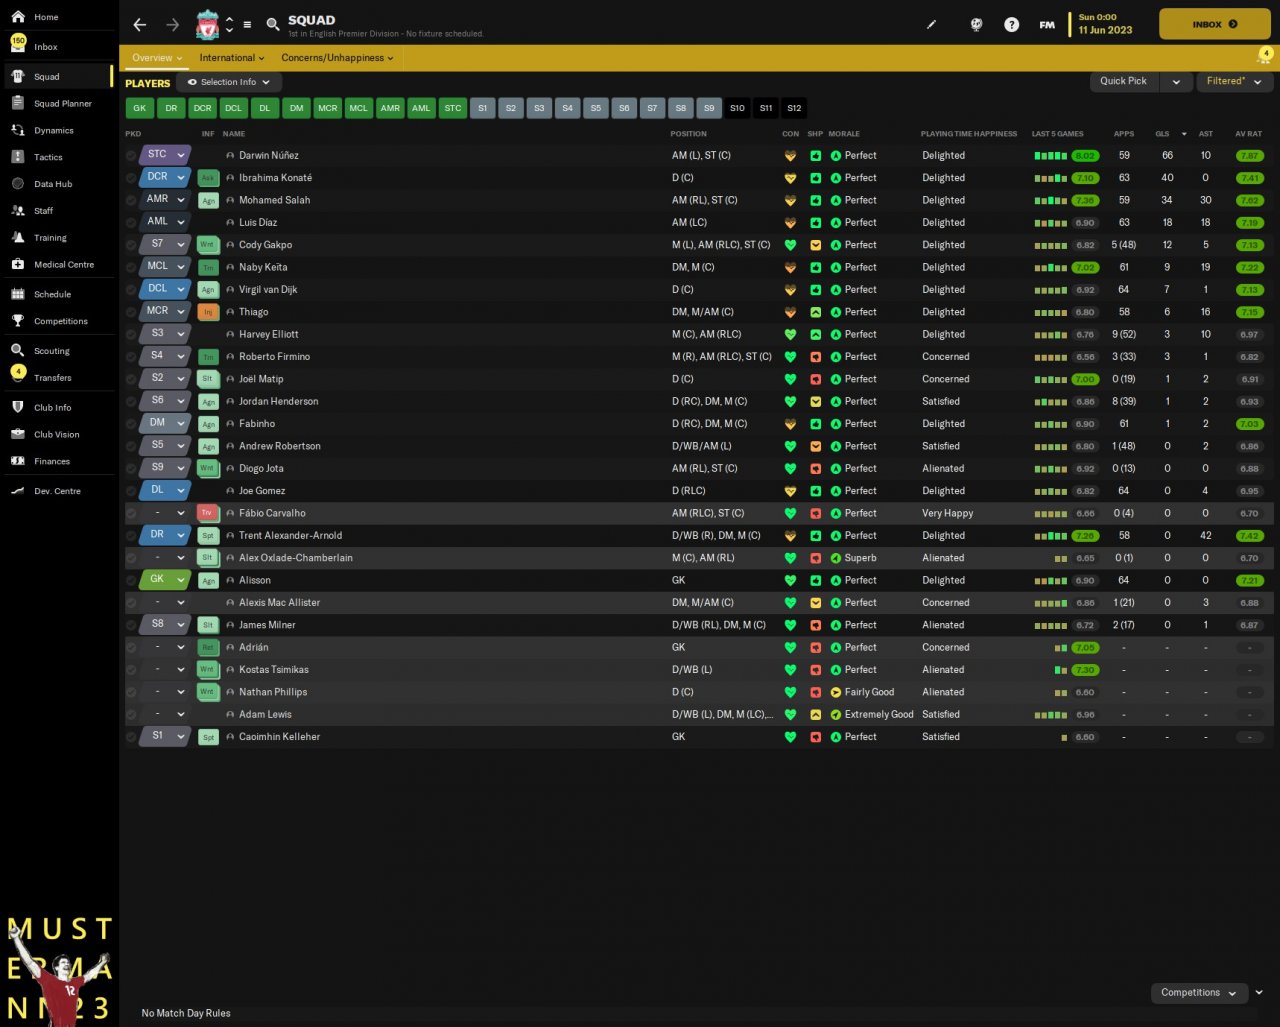The image size is (1280, 1027).
Task: Open the STC position dropdown for Darwin Núñez
Action: click(181, 155)
